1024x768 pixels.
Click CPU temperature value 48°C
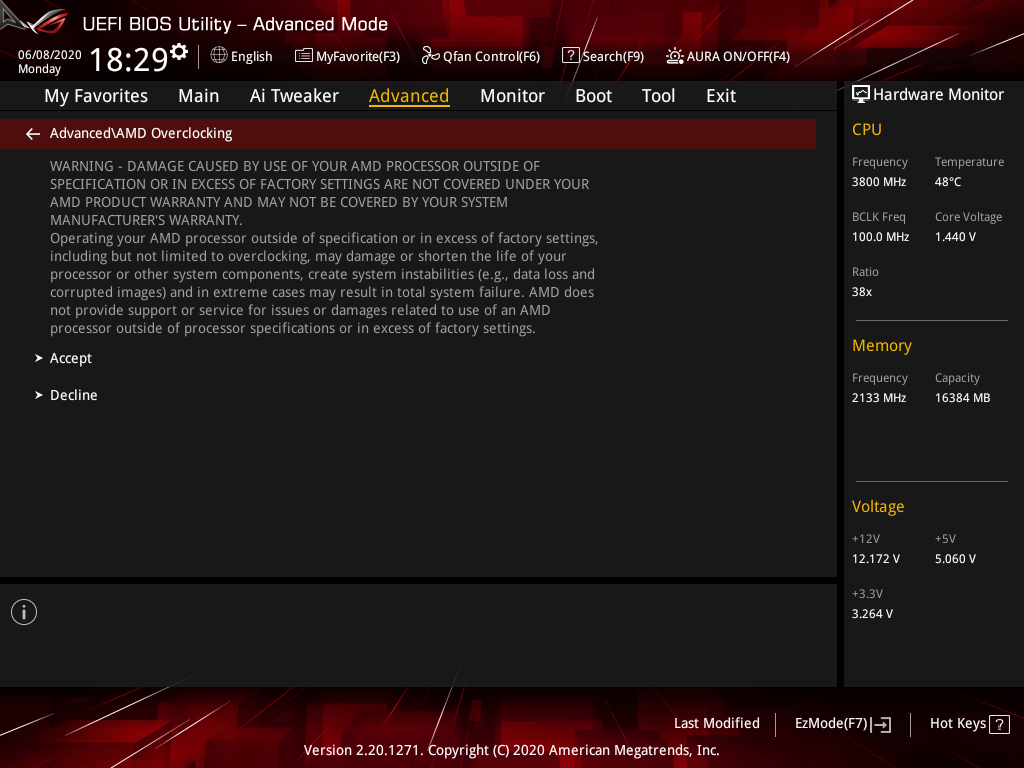[948, 182]
